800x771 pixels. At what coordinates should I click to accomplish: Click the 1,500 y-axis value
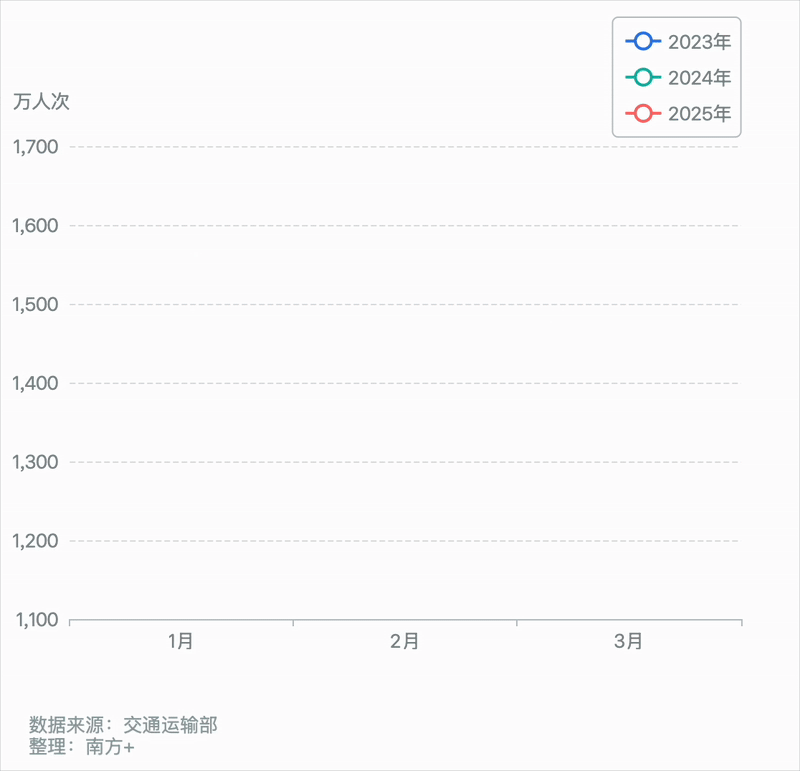pos(35,304)
